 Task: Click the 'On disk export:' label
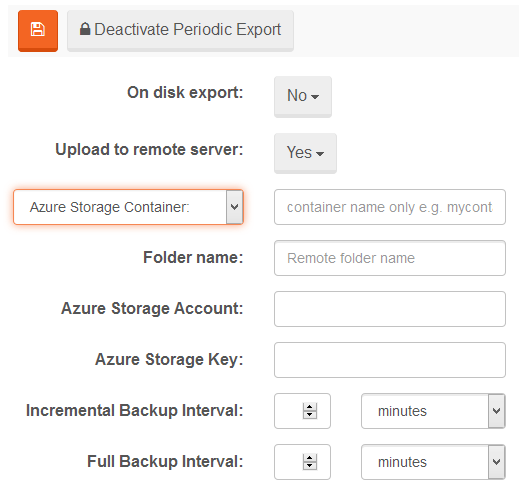tap(185, 92)
